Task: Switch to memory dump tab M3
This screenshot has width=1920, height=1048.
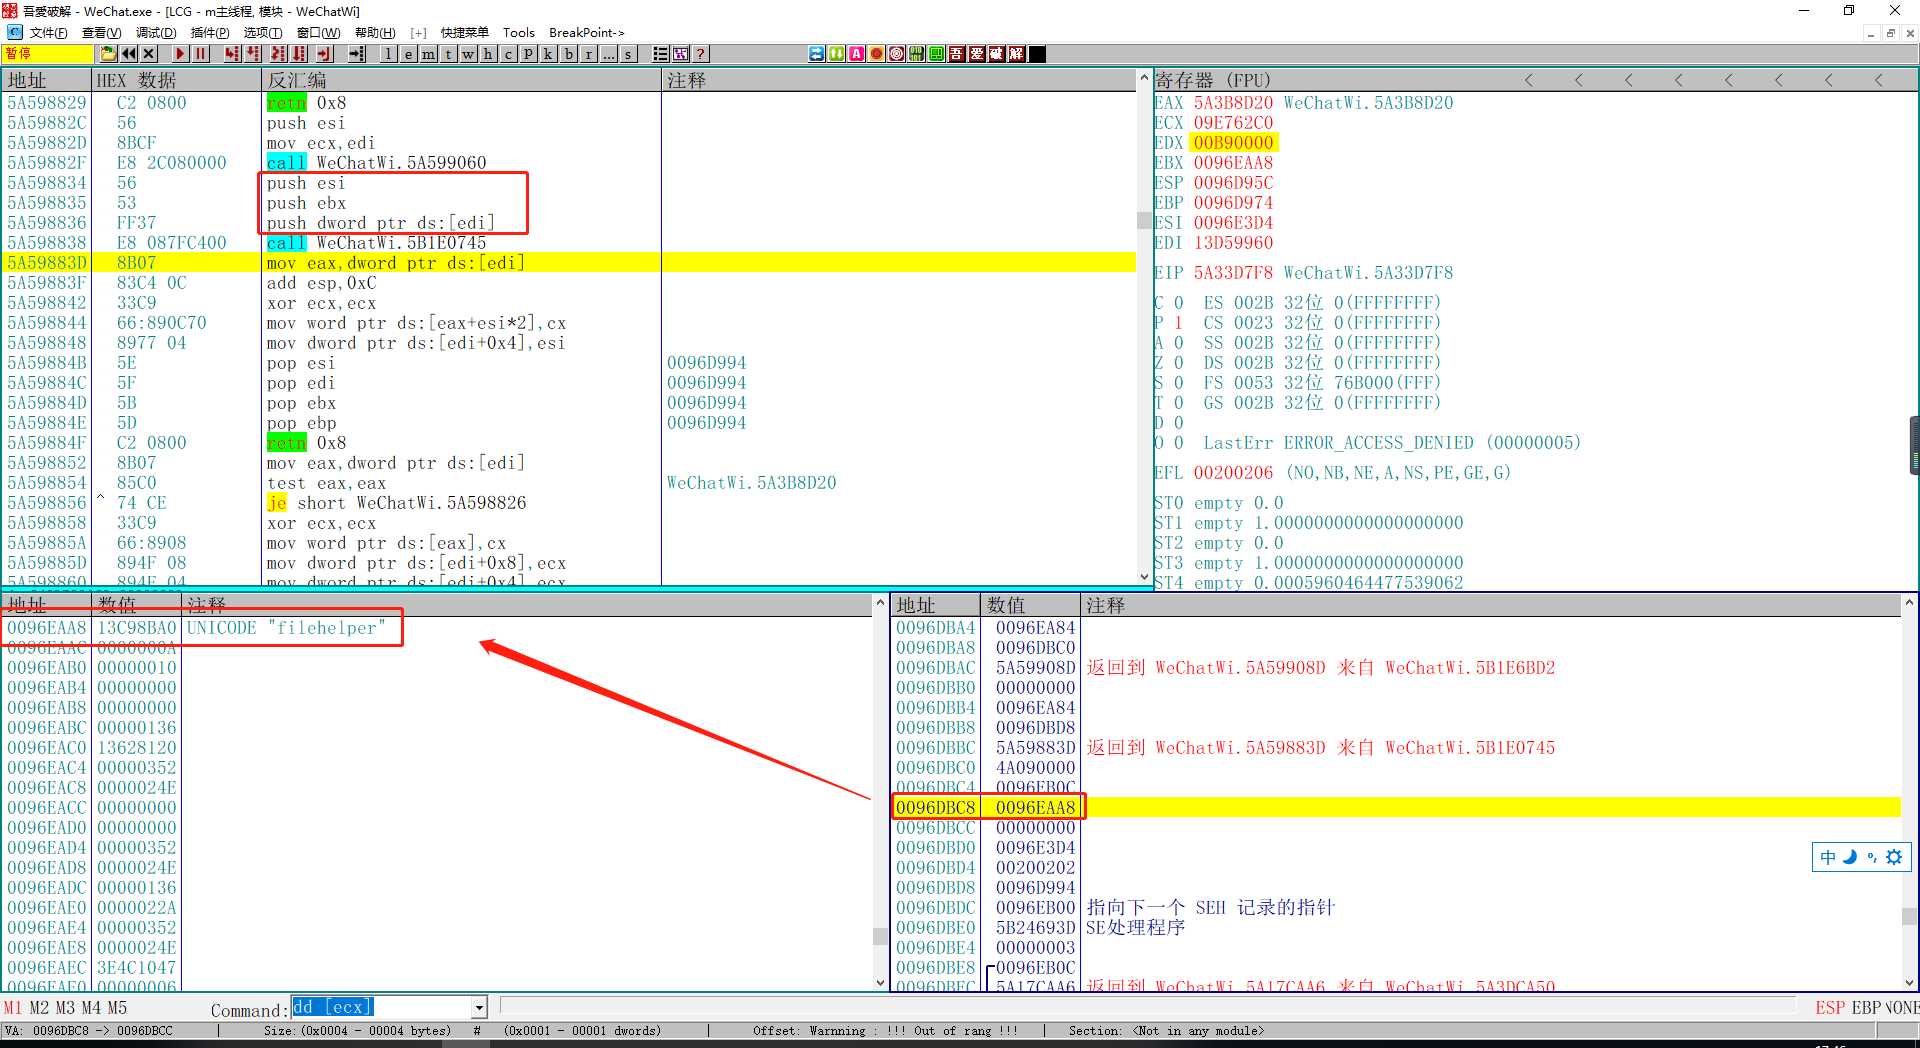Action: [65, 1007]
